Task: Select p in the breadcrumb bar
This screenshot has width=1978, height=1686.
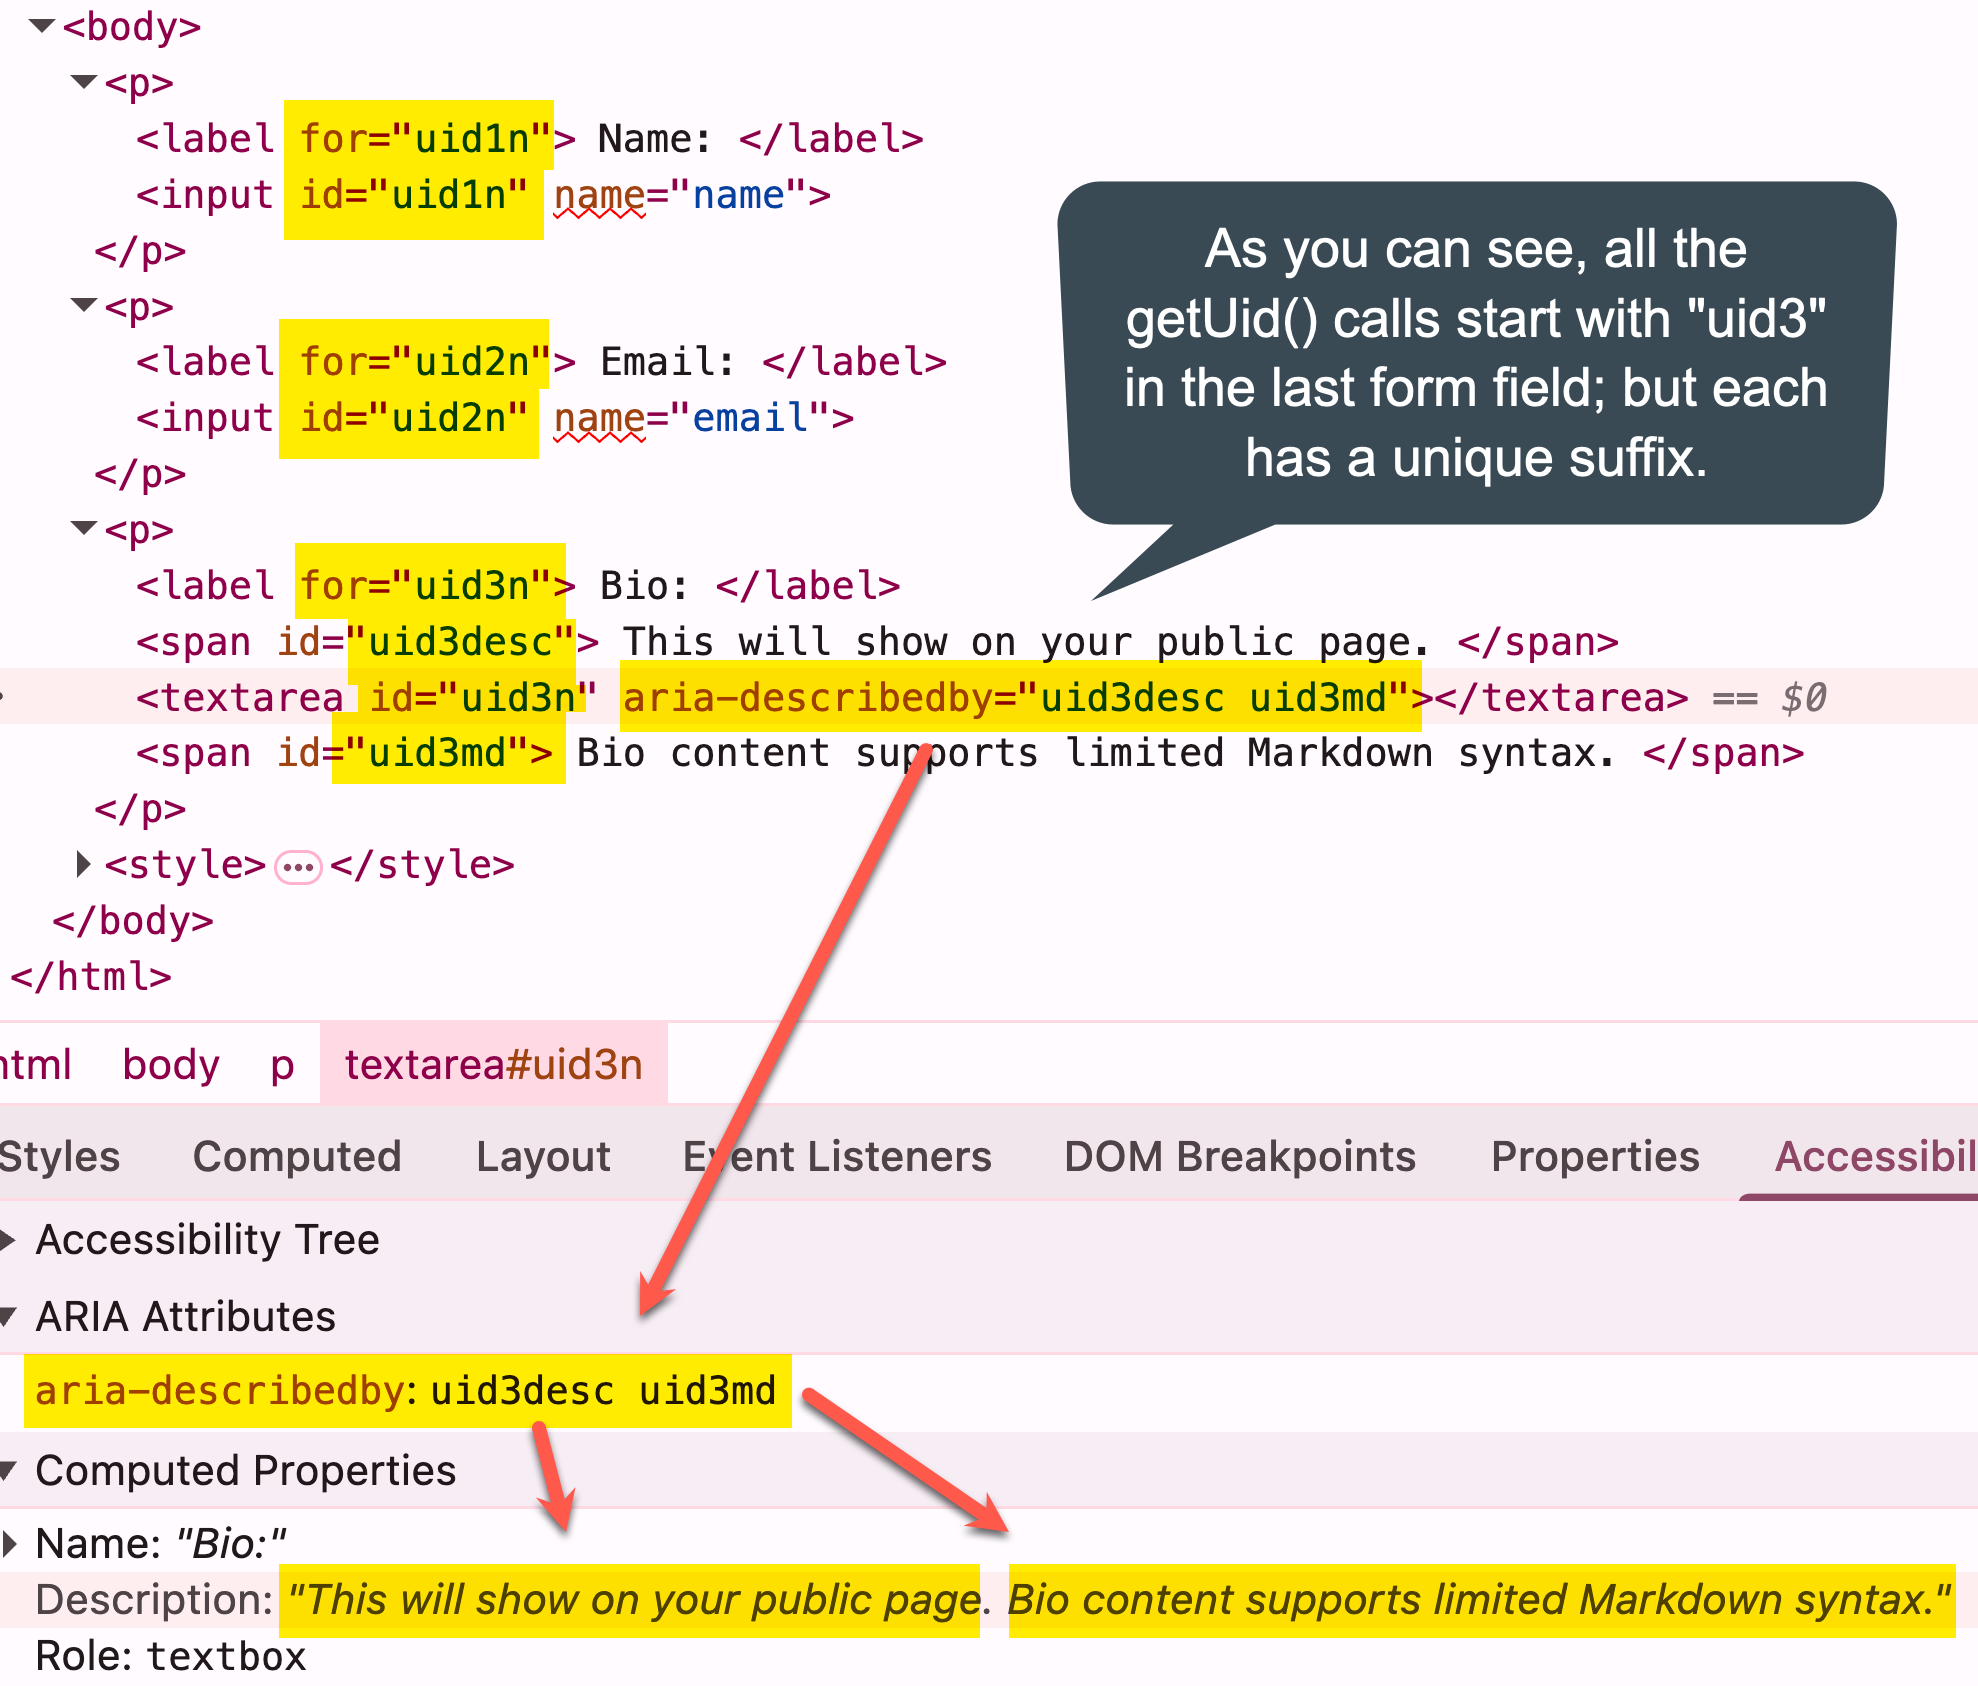Action: [x=281, y=1064]
